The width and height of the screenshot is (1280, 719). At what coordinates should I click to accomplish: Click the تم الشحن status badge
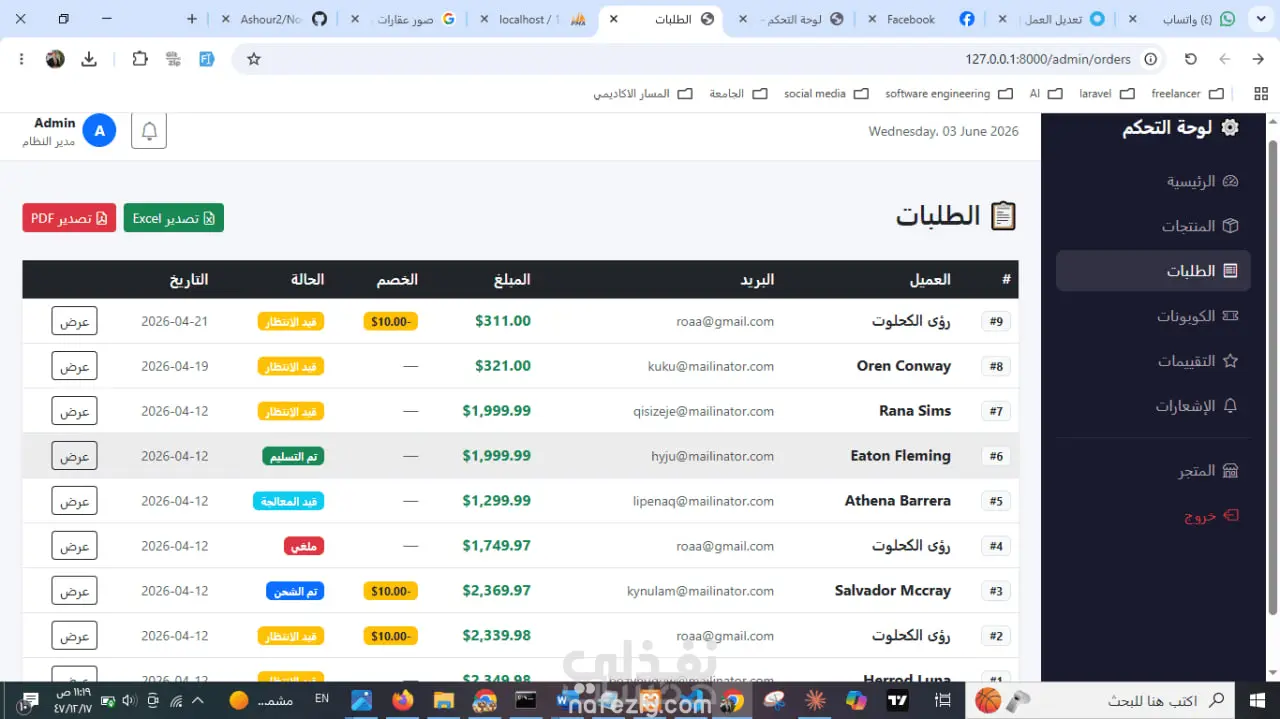[295, 591]
